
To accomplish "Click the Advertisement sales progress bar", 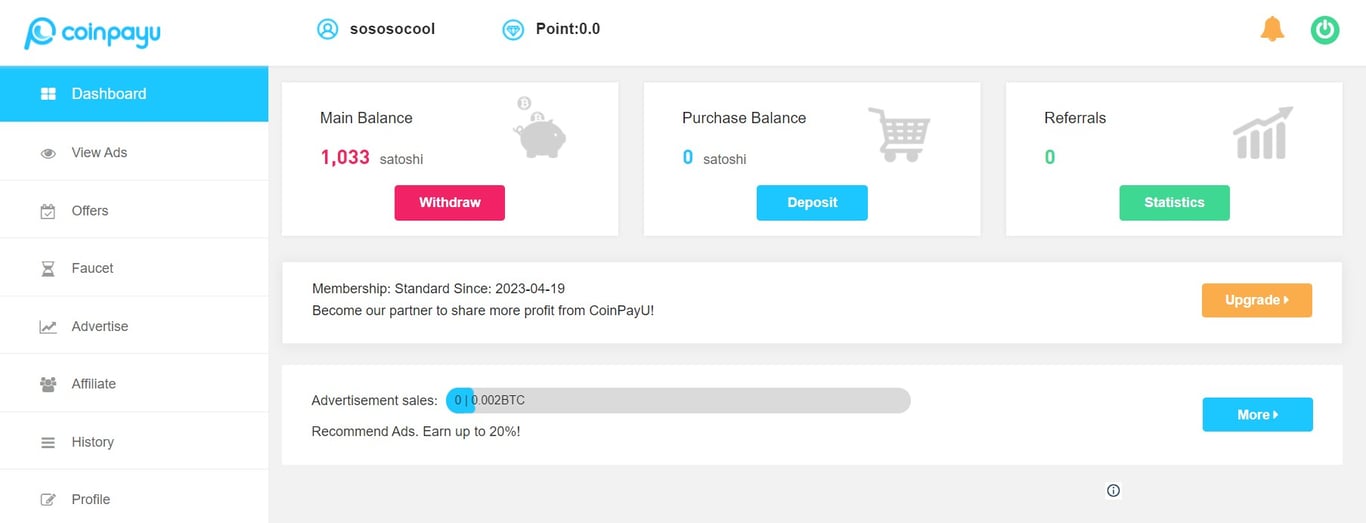I will [x=678, y=400].
